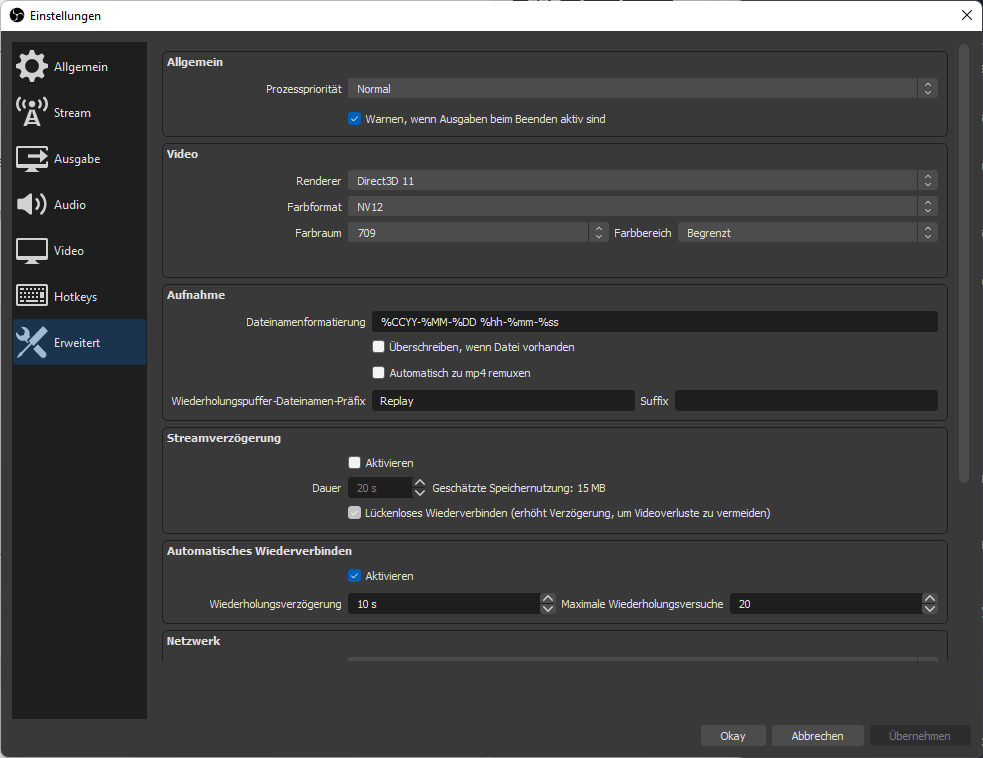Image resolution: width=983 pixels, height=758 pixels.
Task: Click the Ausgabe monitor-arrow icon
Action: pyautogui.click(x=31, y=159)
